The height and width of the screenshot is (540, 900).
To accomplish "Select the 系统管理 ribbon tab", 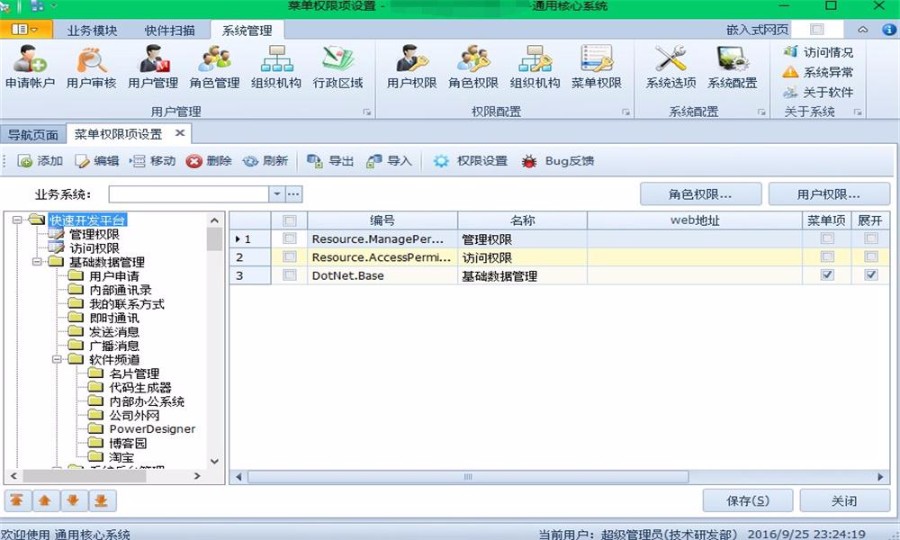I will [x=247, y=30].
